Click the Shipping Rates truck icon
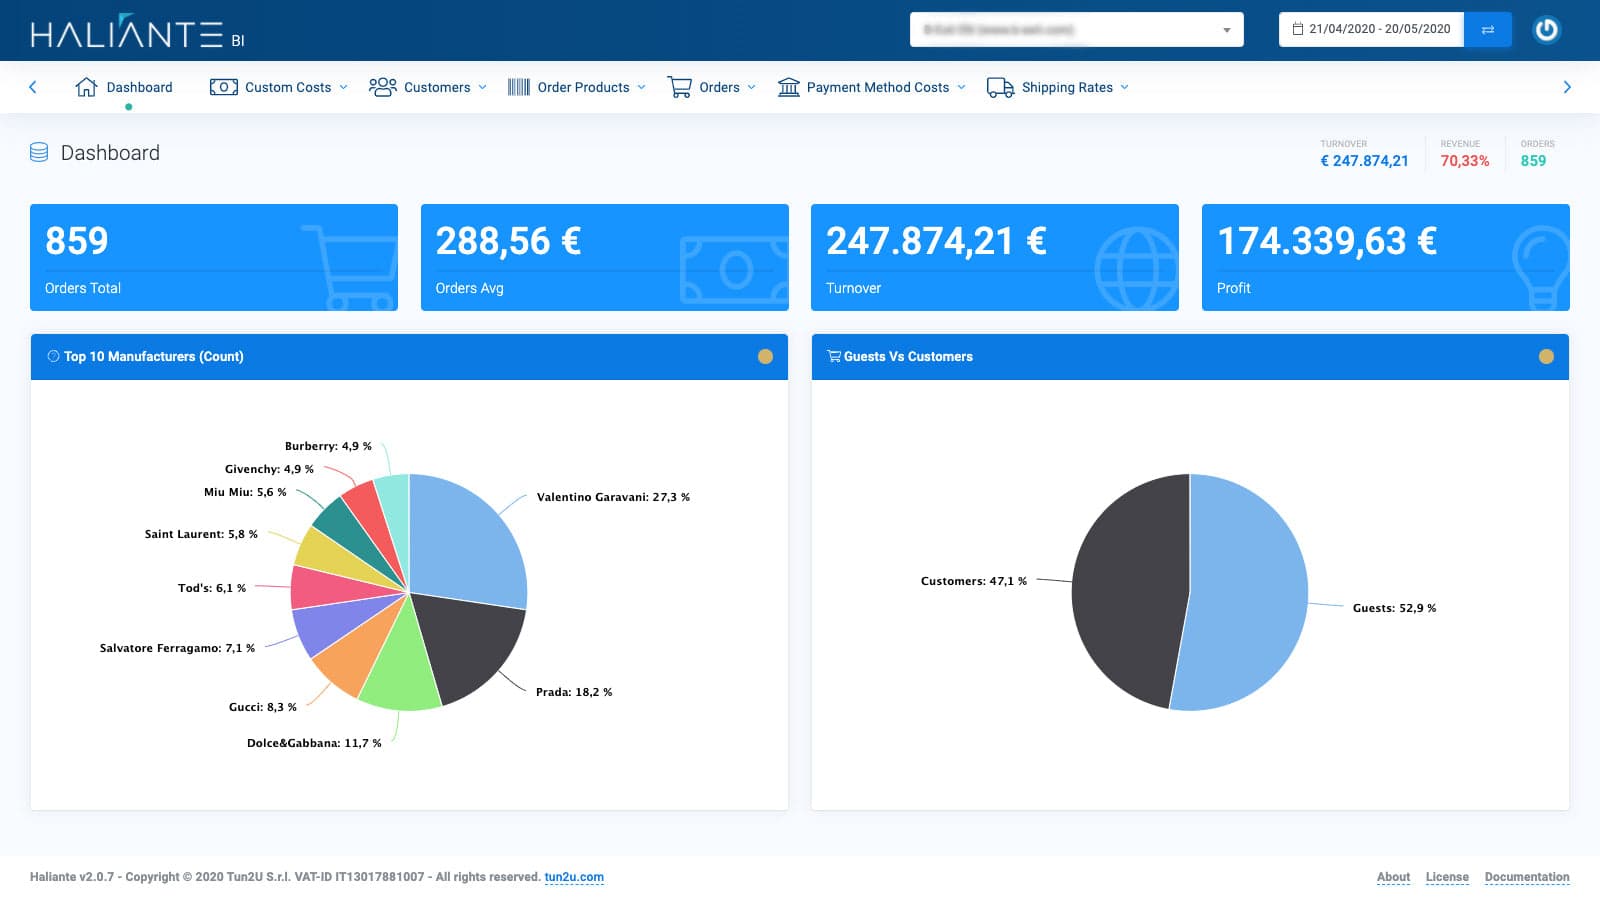 [x=999, y=87]
